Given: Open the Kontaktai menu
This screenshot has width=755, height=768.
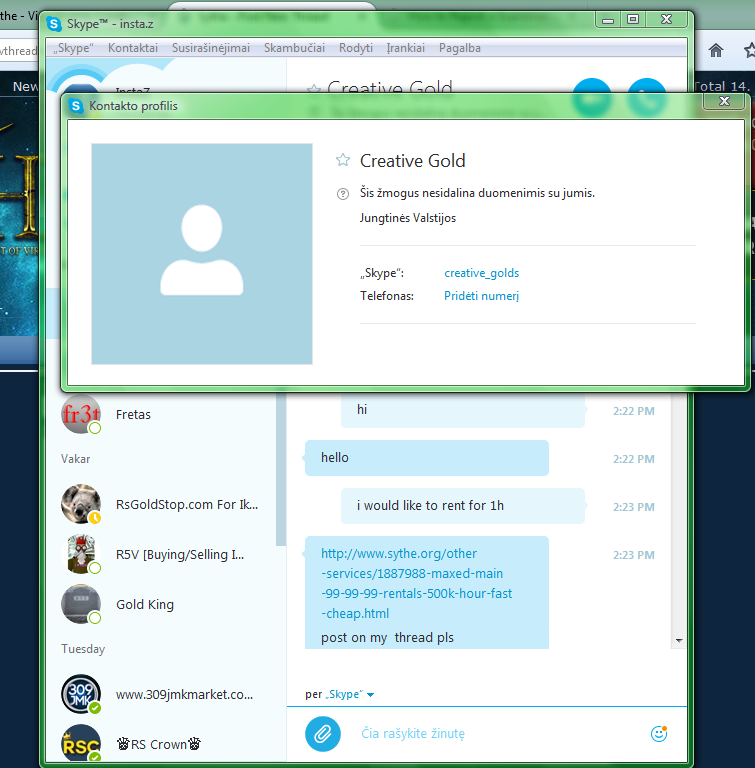Looking at the screenshot, I should coord(133,48).
